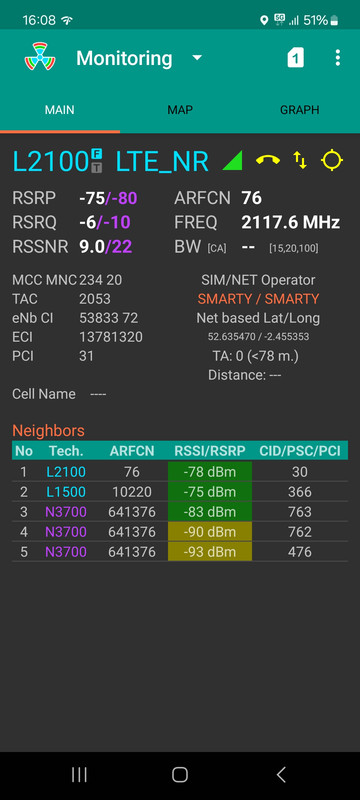This screenshot has width=360, height=800.
Task: Tap the NetMonster app logo icon
Action: [x=40, y=58]
